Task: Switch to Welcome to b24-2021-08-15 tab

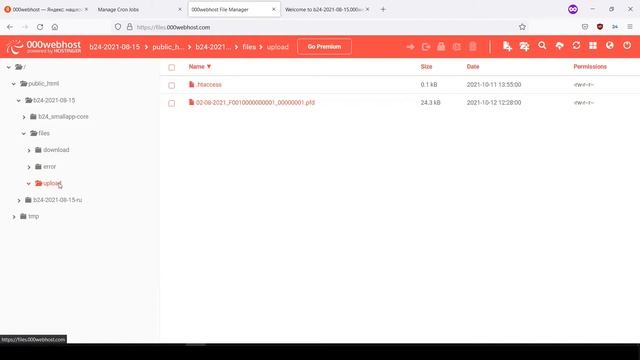Action: point(327,9)
